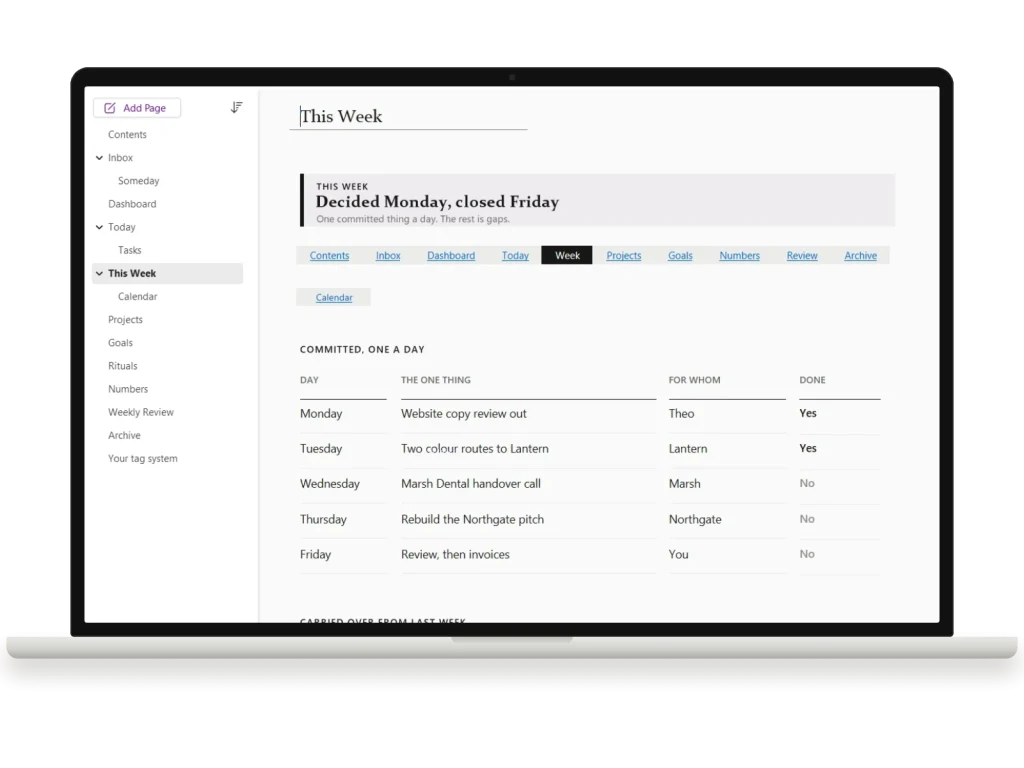Image resolution: width=1024 pixels, height=768 pixels.
Task: Open the Weekly Review page
Action: [141, 412]
